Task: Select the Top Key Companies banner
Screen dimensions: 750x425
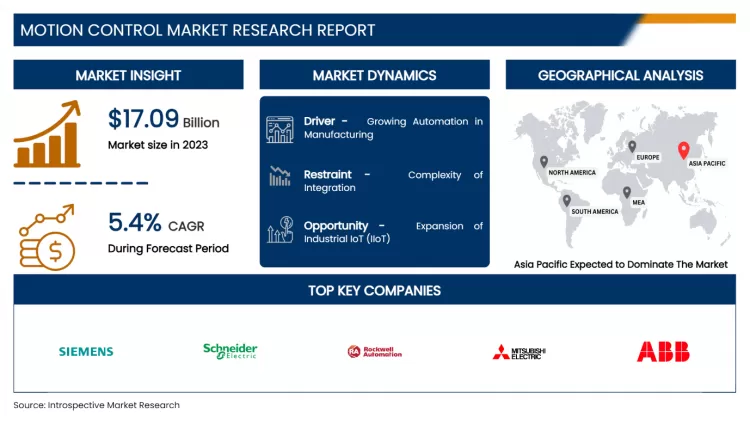Action: 375,290
